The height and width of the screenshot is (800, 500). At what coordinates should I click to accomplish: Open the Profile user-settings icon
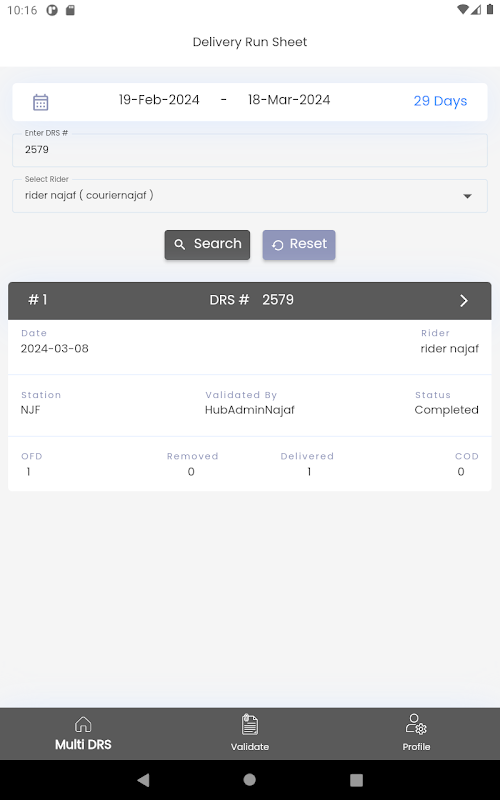[416, 724]
